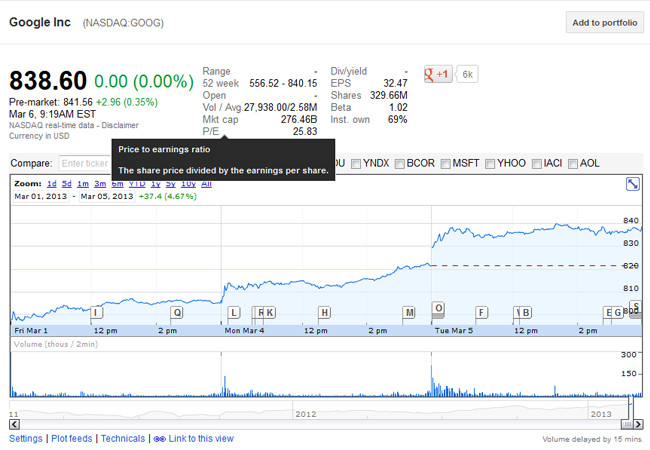The height and width of the screenshot is (450, 650).
Task: Open news flag K on chart
Action: [270, 312]
